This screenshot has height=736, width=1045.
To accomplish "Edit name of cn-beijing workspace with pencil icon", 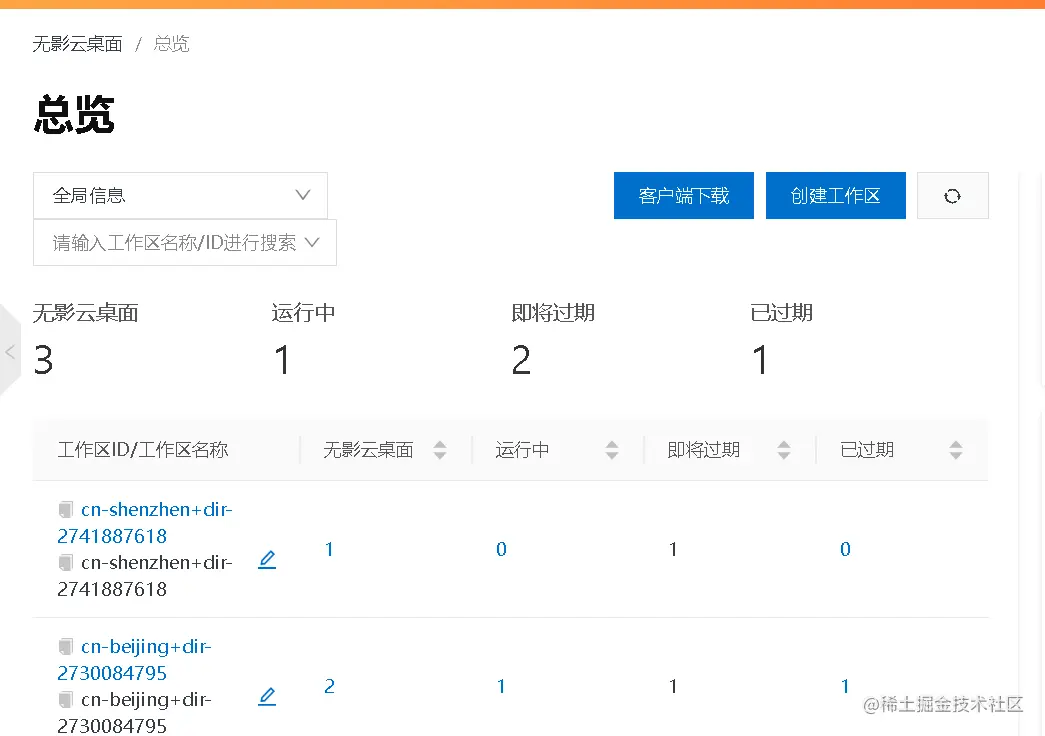I will pos(267,696).
